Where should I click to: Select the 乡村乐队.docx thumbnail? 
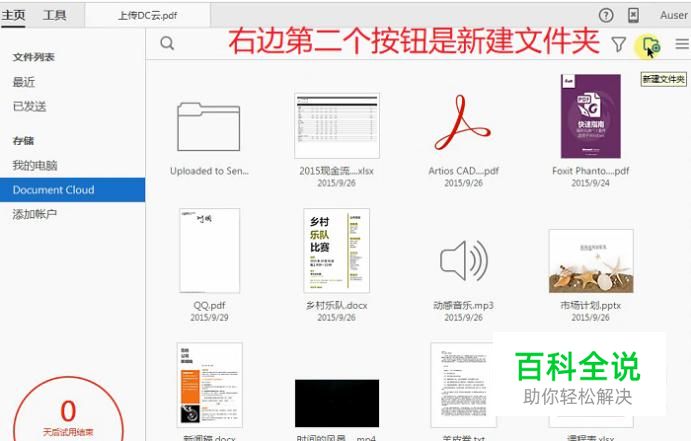coord(337,251)
